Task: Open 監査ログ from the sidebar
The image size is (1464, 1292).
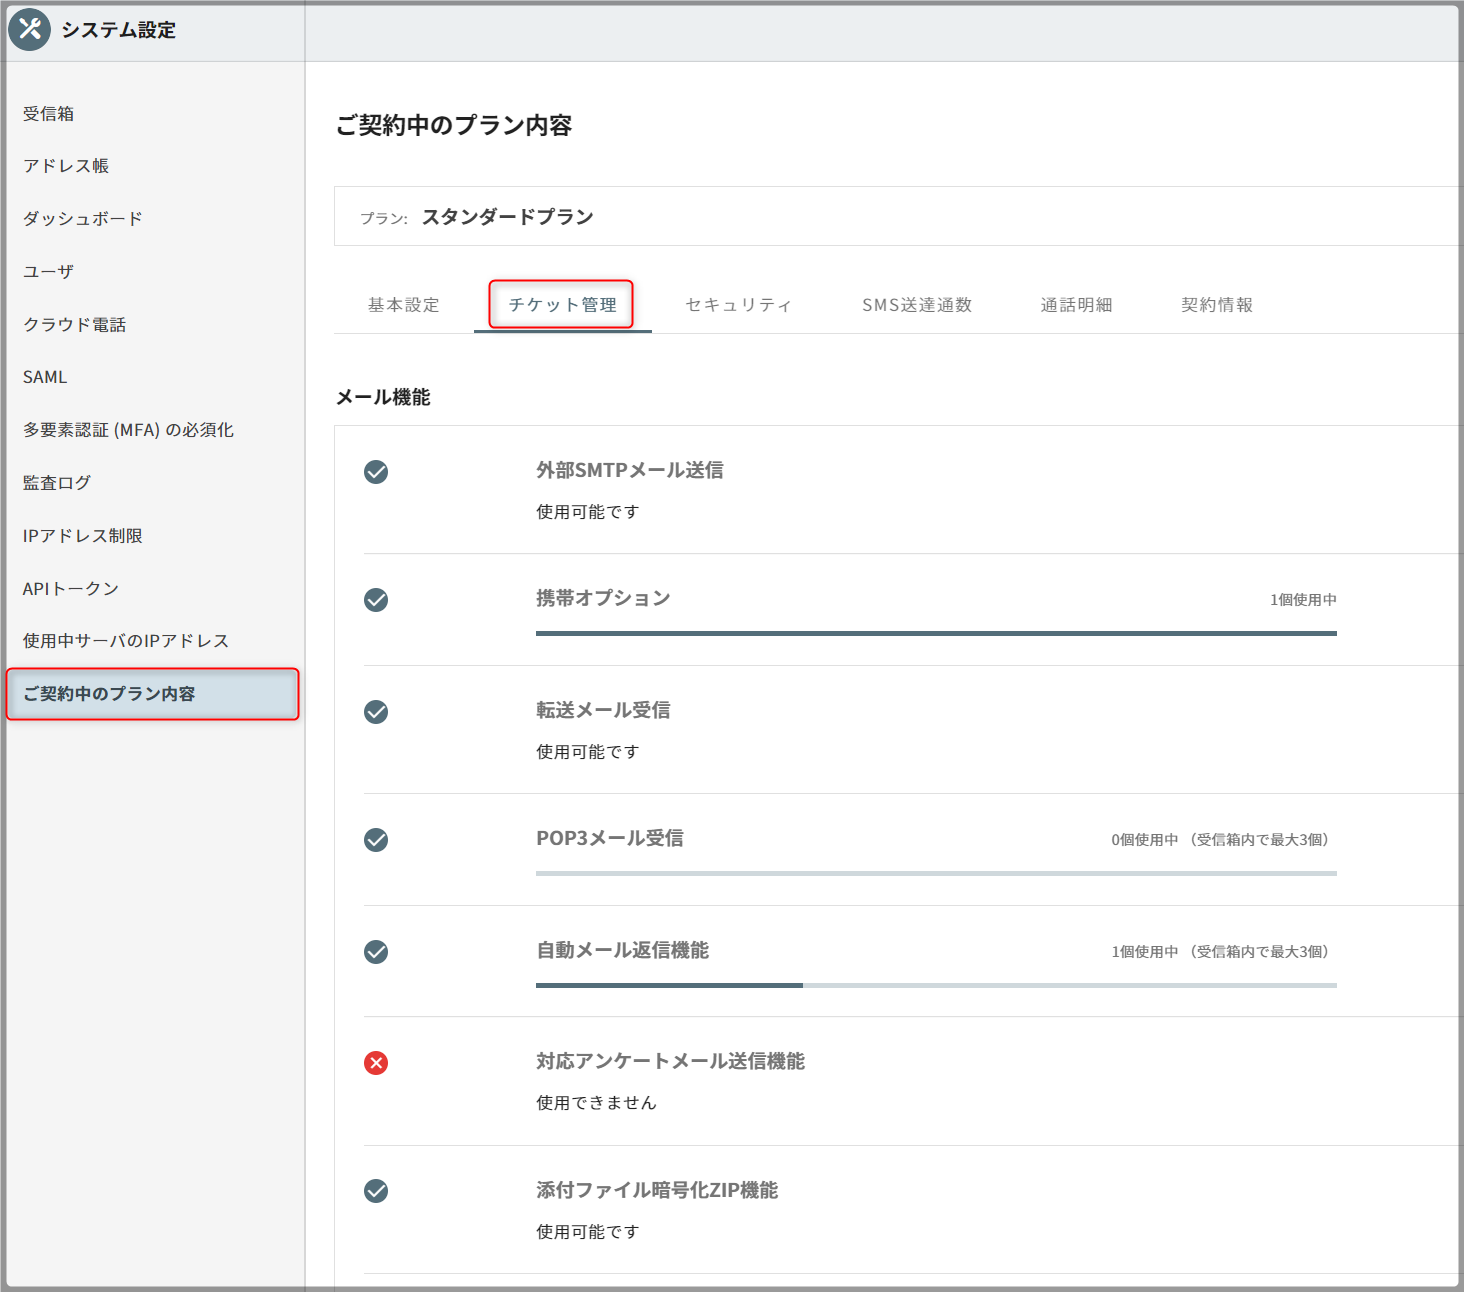Action: [57, 483]
